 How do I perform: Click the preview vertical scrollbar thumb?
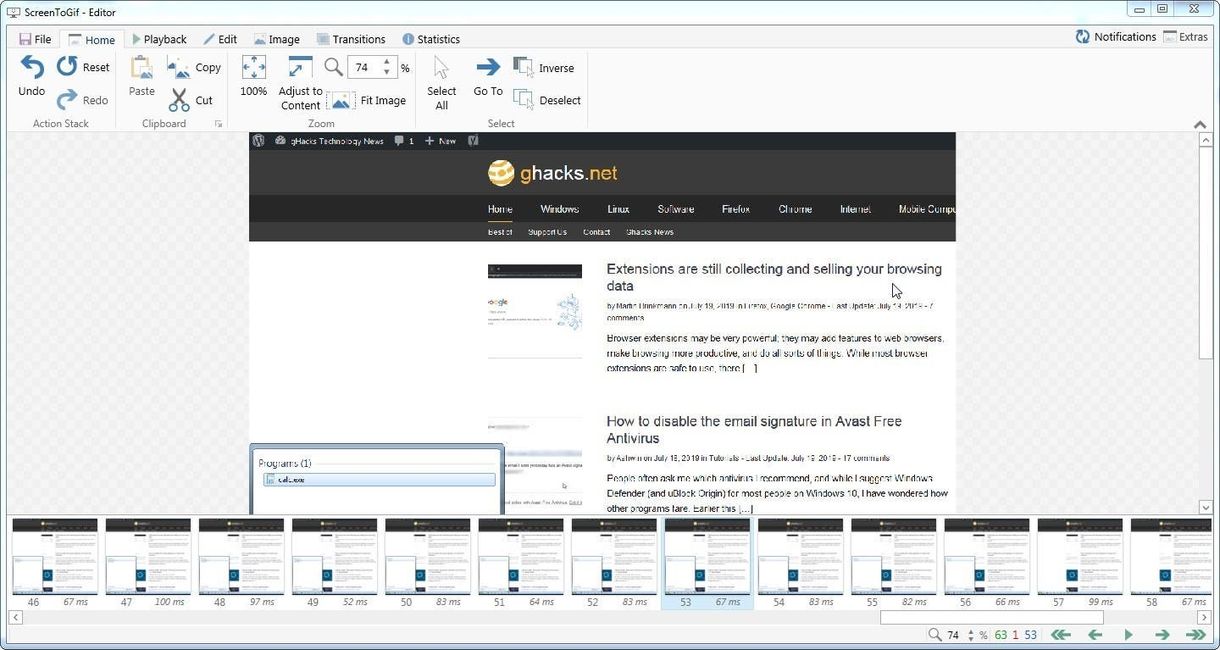pos(1206,254)
